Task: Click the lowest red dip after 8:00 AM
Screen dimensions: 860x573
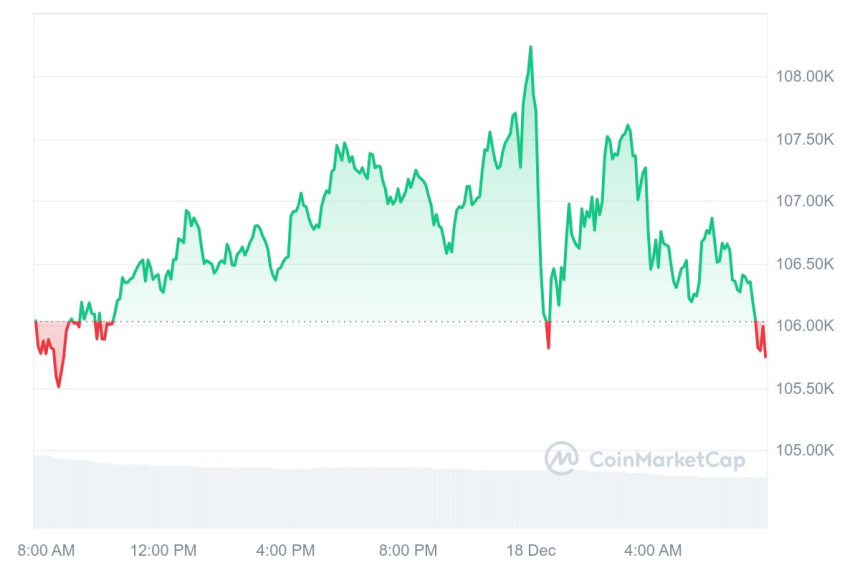Action: pyautogui.click(x=58, y=385)
